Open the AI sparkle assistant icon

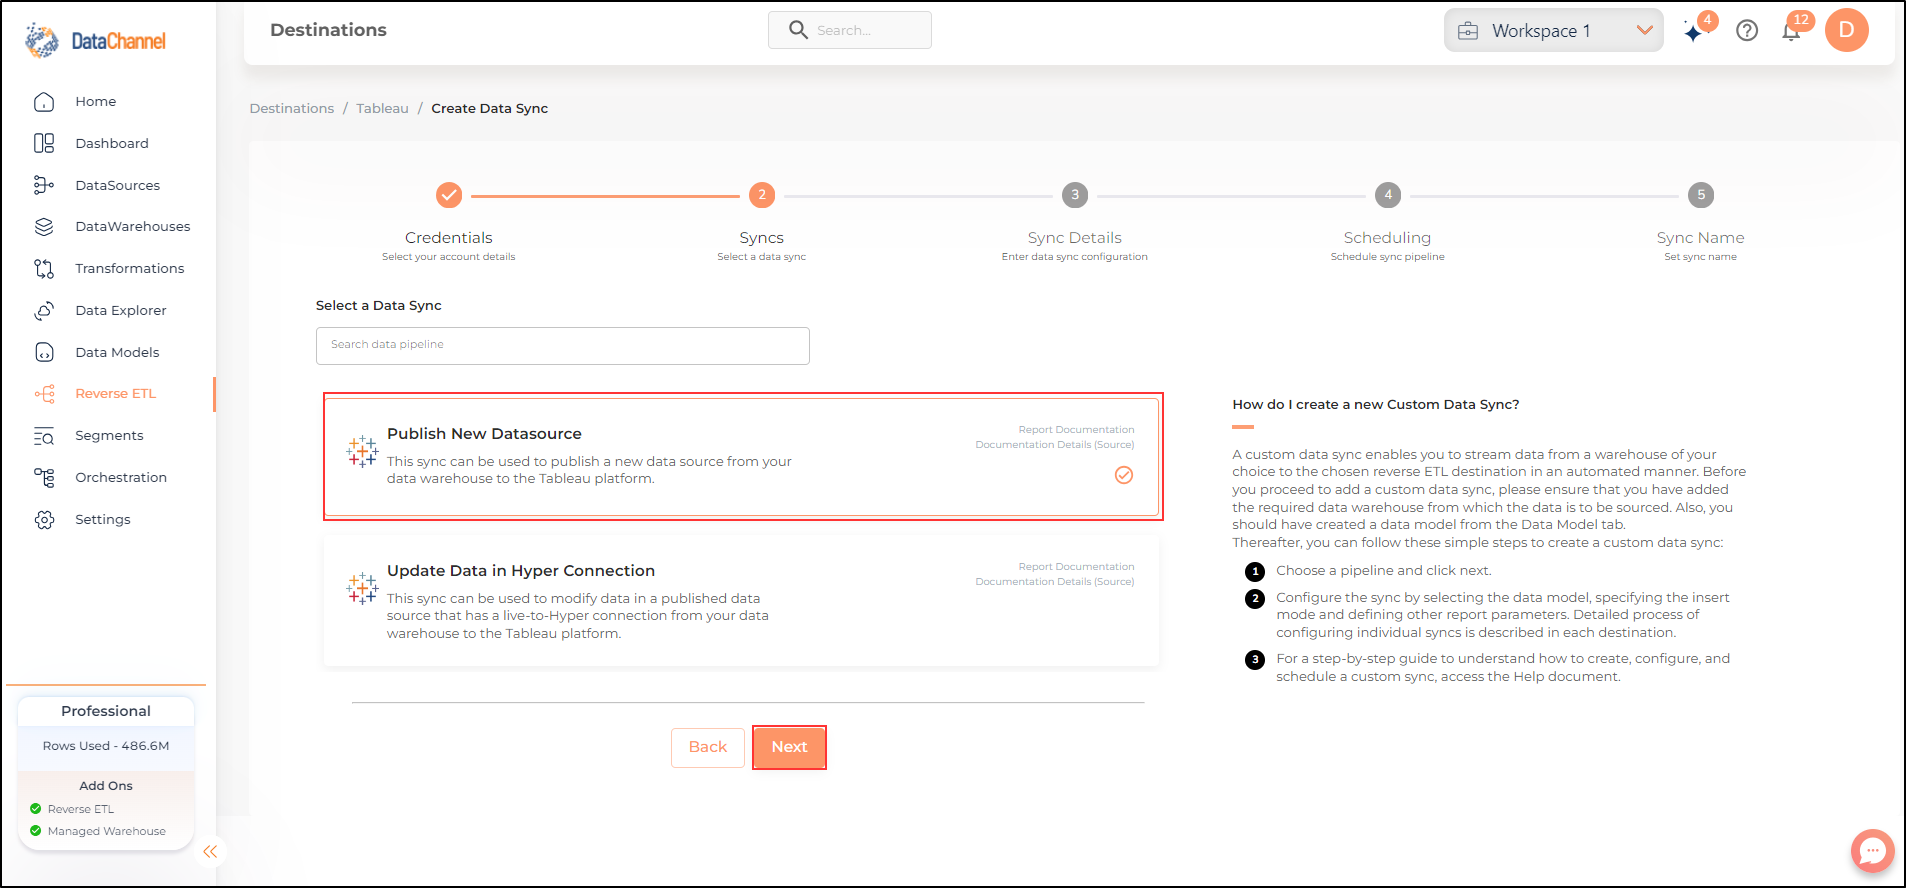point(1694,32)
